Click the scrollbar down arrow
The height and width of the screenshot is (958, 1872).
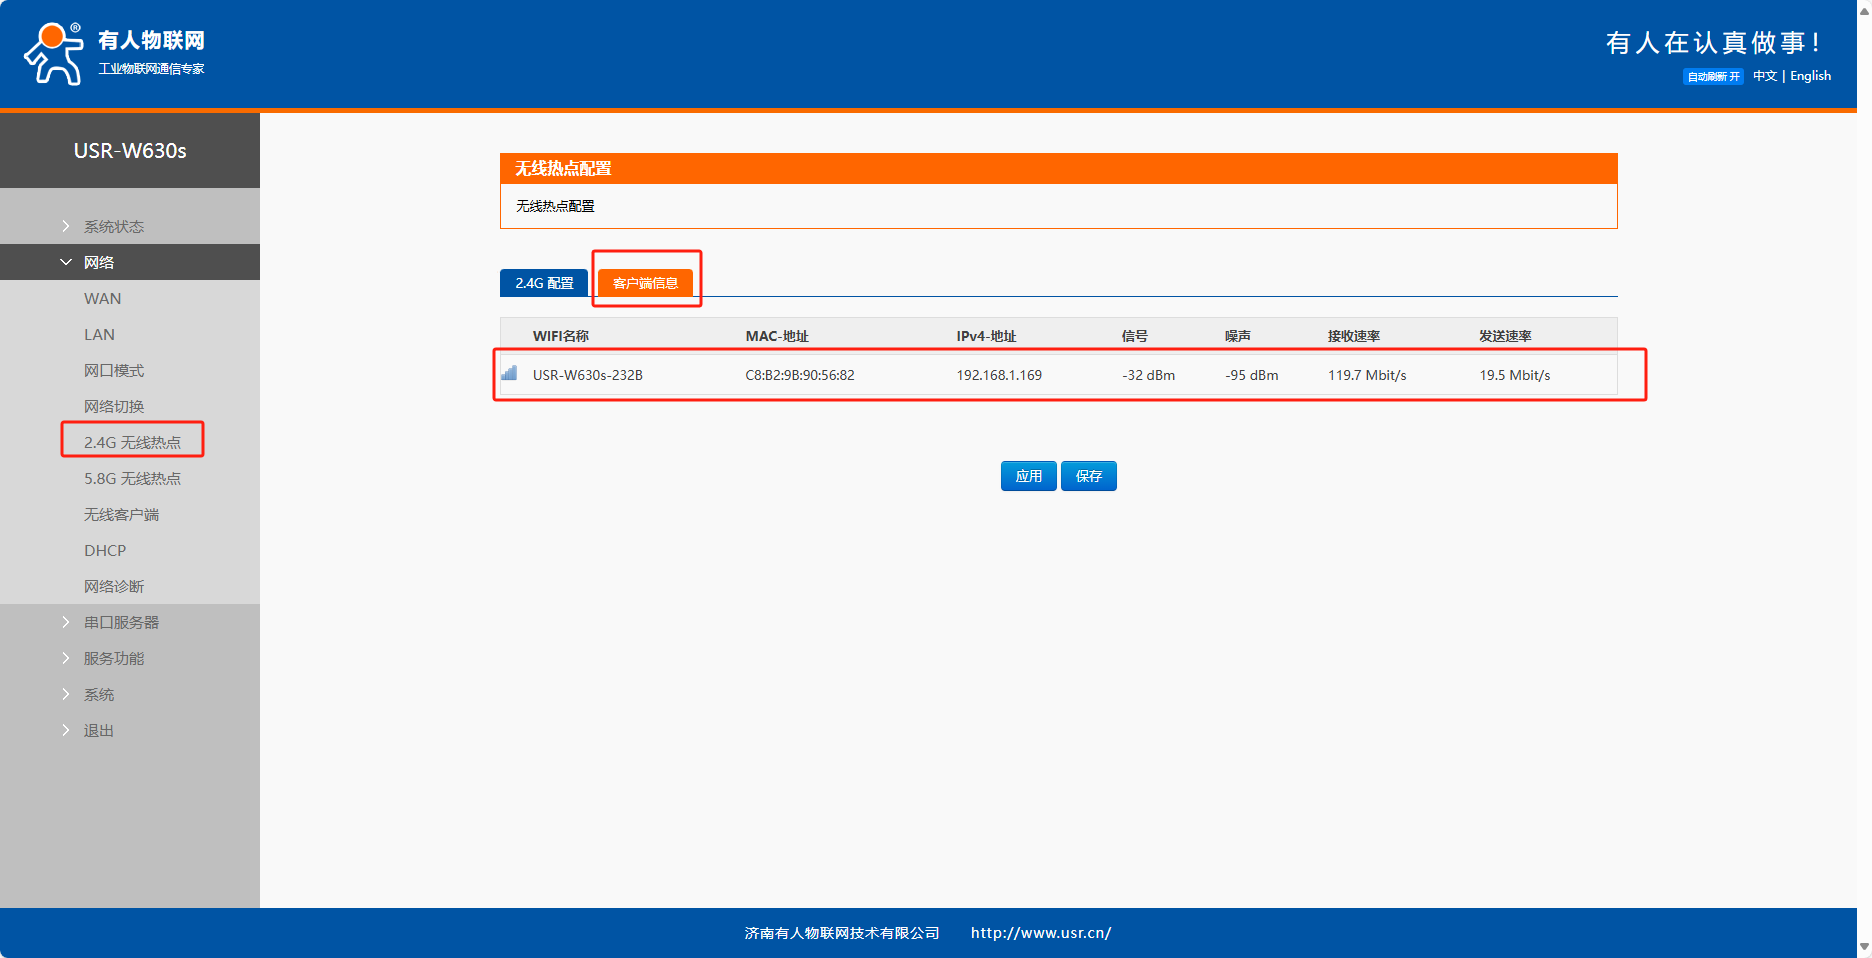[x=1864, y=946]
